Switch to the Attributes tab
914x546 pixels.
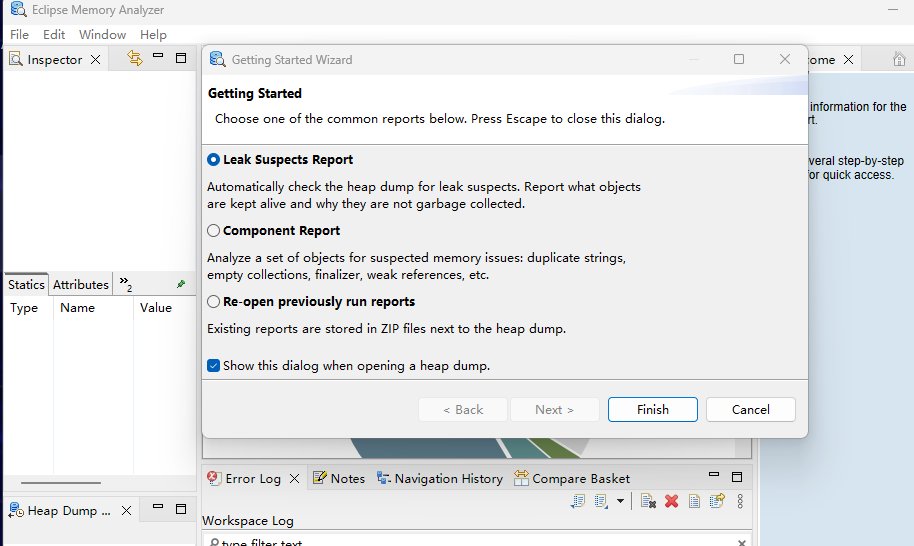80,284
